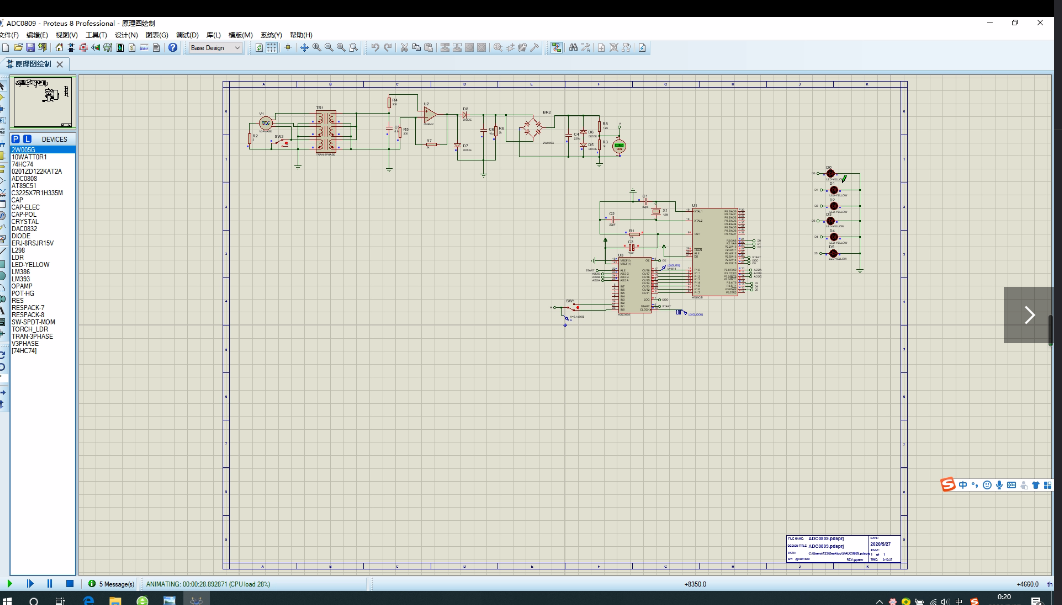The height and width of the screenshot is (605, 1062).
Task: Open the Edge browser from the taskbar
Action: [88, 600]
